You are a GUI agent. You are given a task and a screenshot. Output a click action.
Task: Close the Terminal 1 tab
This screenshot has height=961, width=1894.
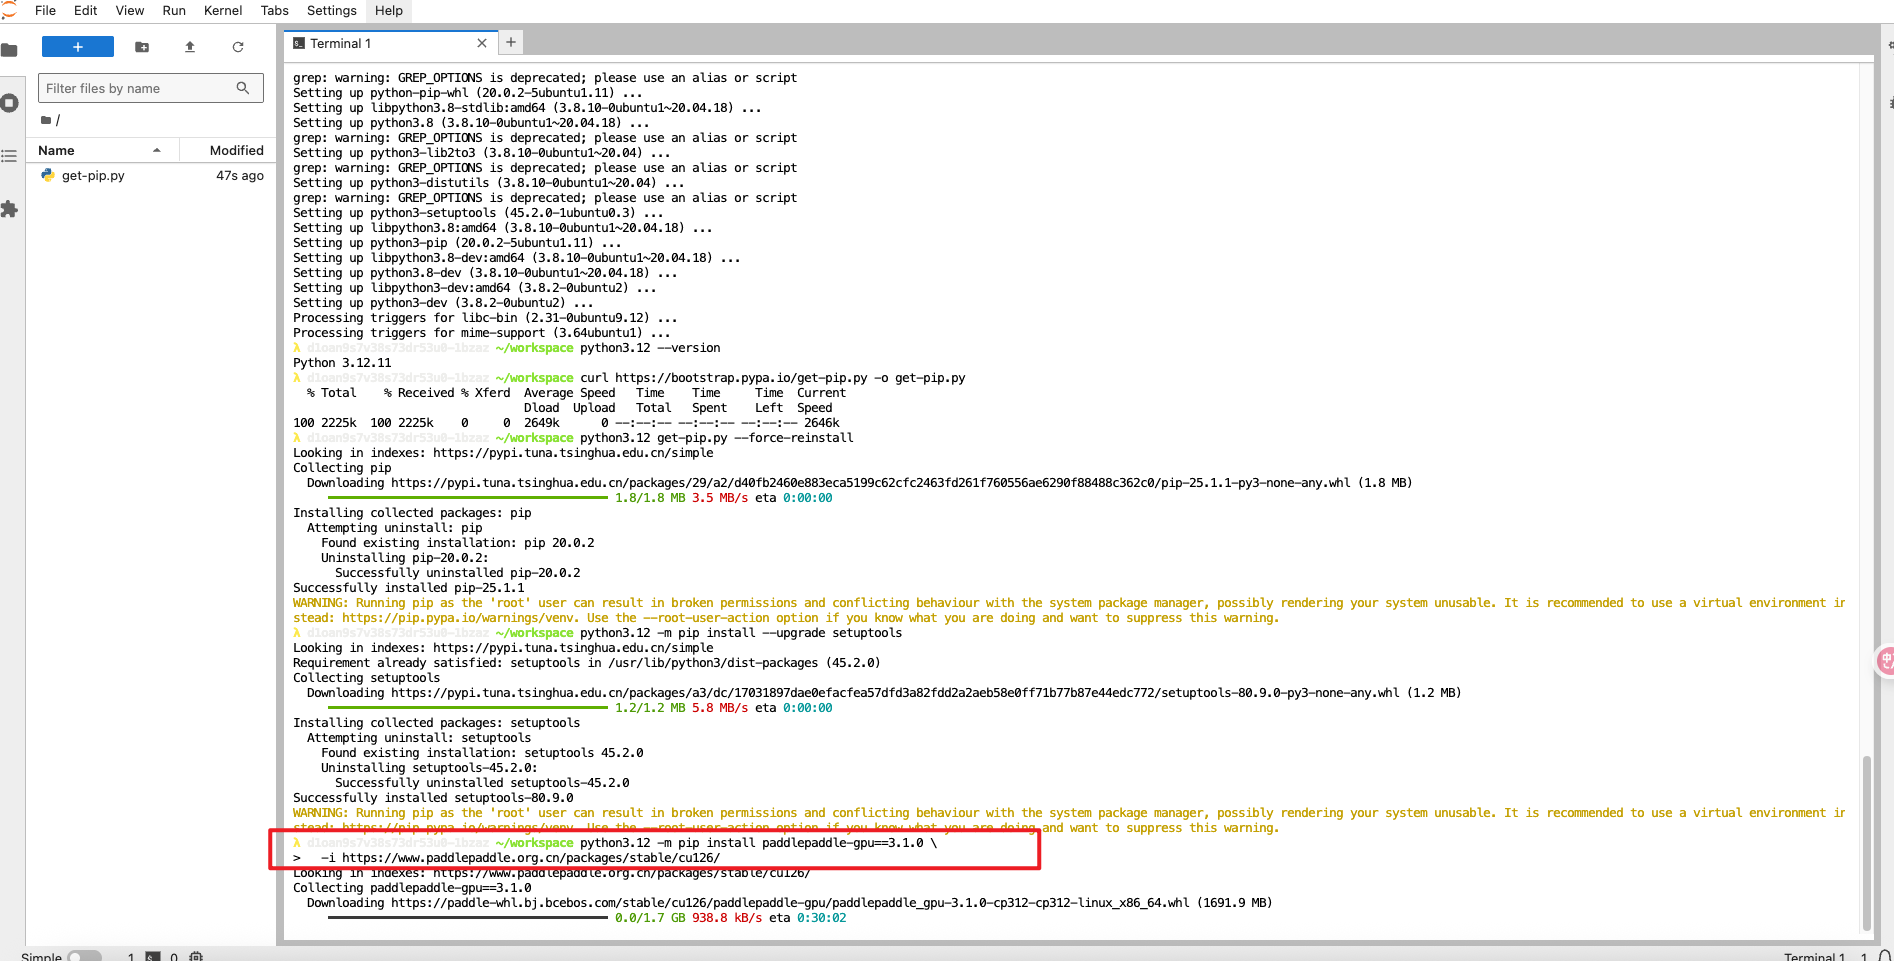[x=482, y=43]
